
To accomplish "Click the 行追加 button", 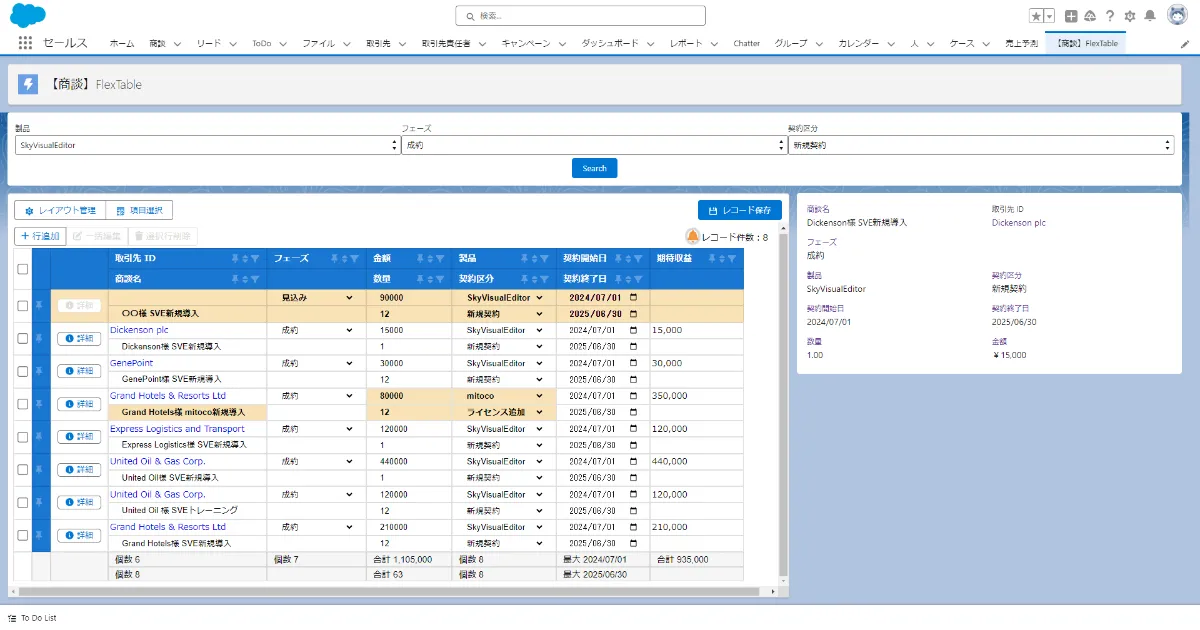I will (40, 236).
